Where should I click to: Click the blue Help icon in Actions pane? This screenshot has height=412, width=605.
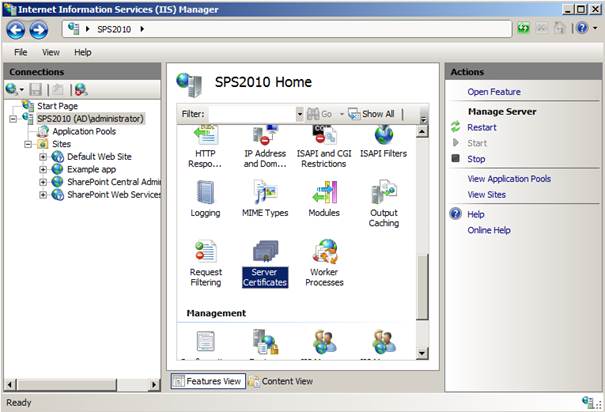pos(456,214)
